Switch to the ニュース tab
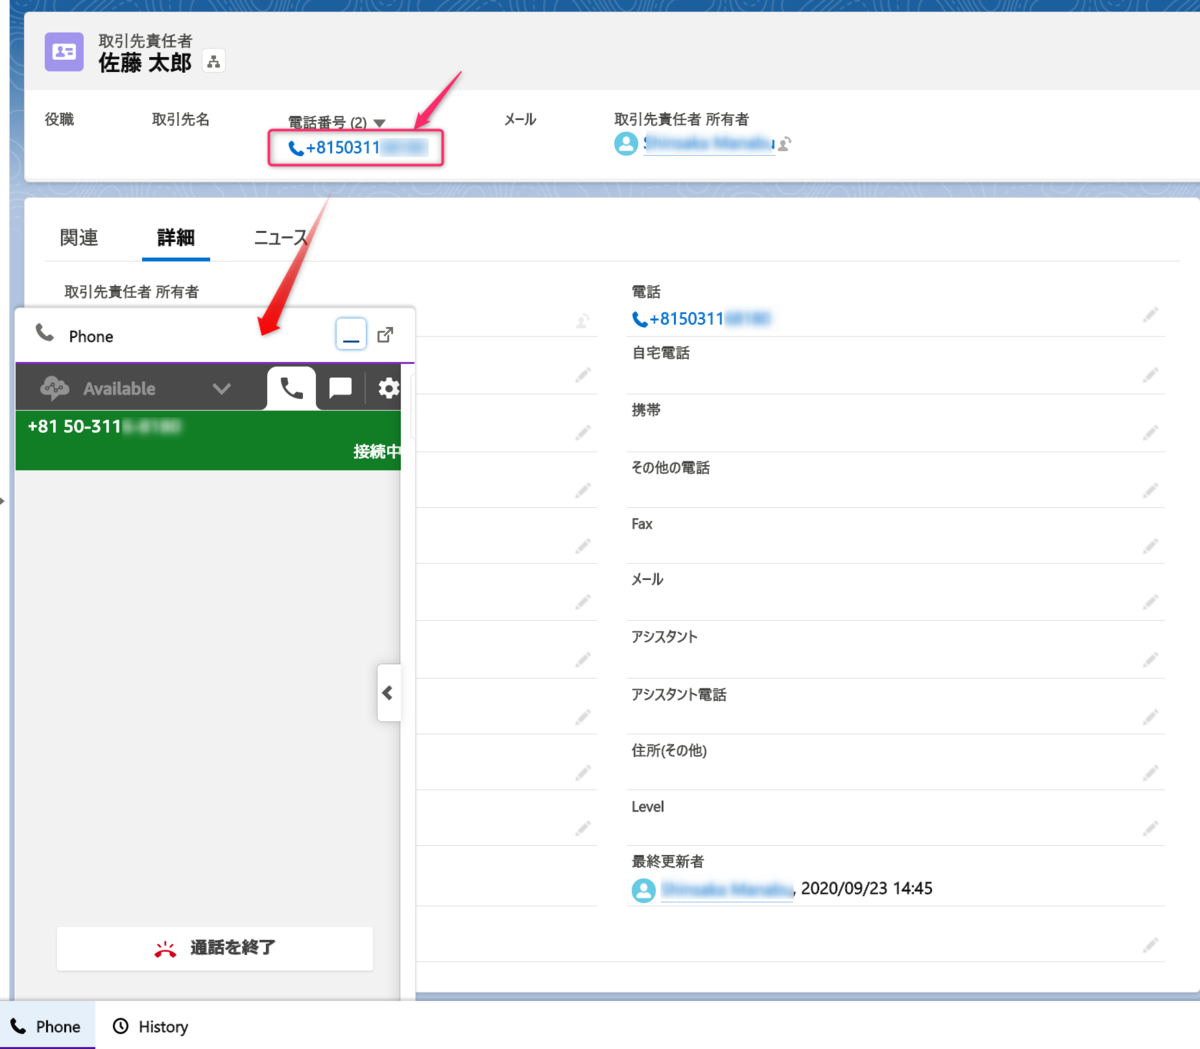The width and height of the screenshot is (1200, 1049). pos(280,237)
